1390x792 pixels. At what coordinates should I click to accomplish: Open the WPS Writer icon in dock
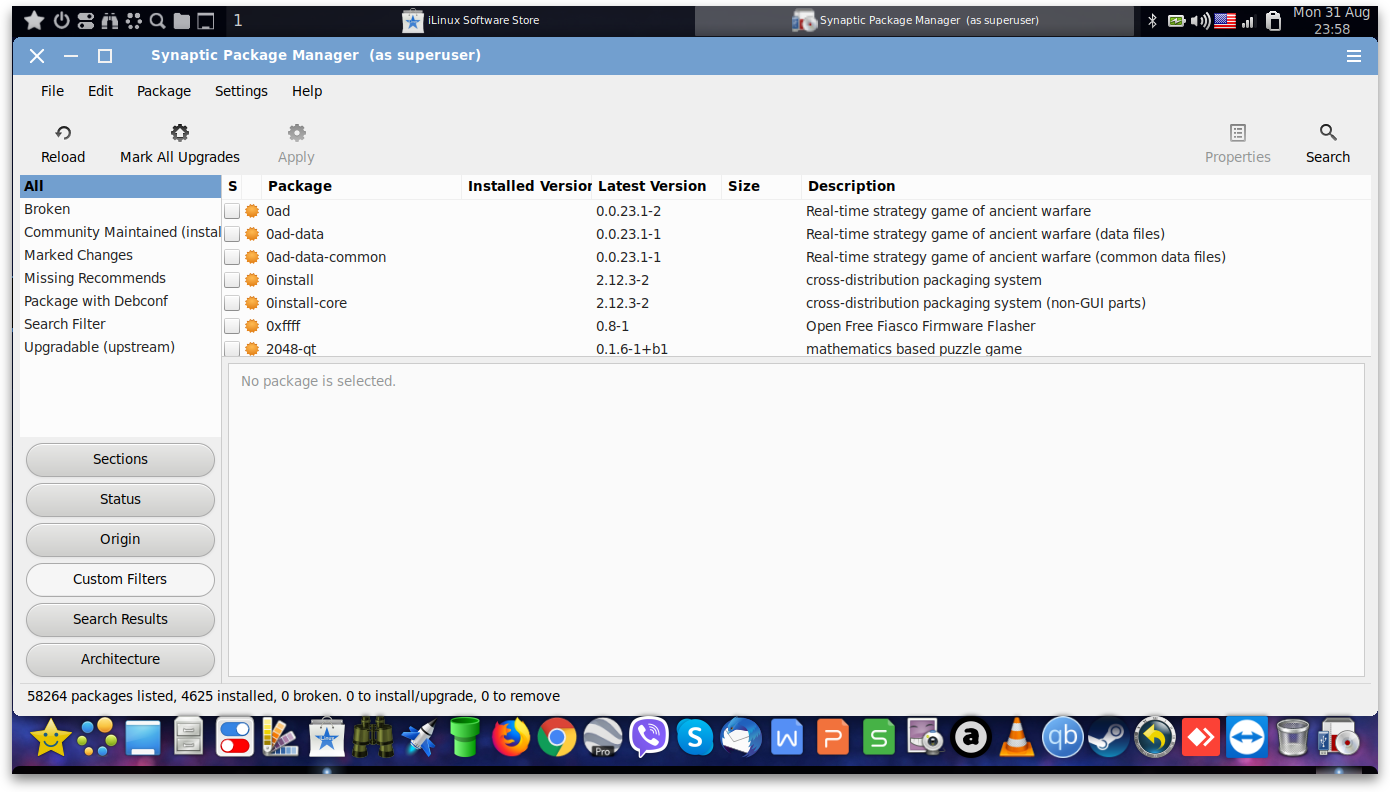[x=787, y=738]
